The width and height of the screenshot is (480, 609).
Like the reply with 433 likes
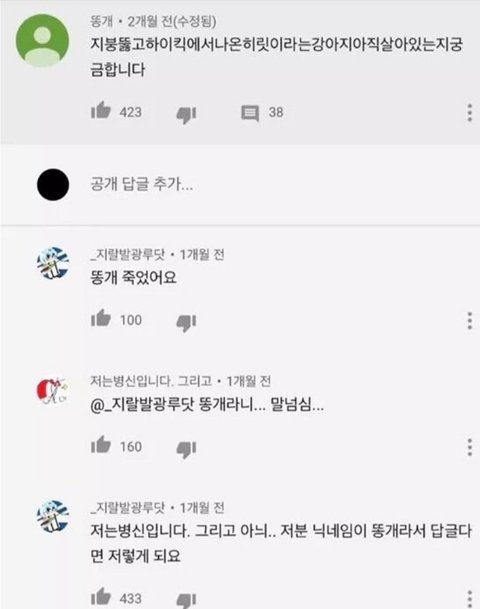(x=101, y=597)
